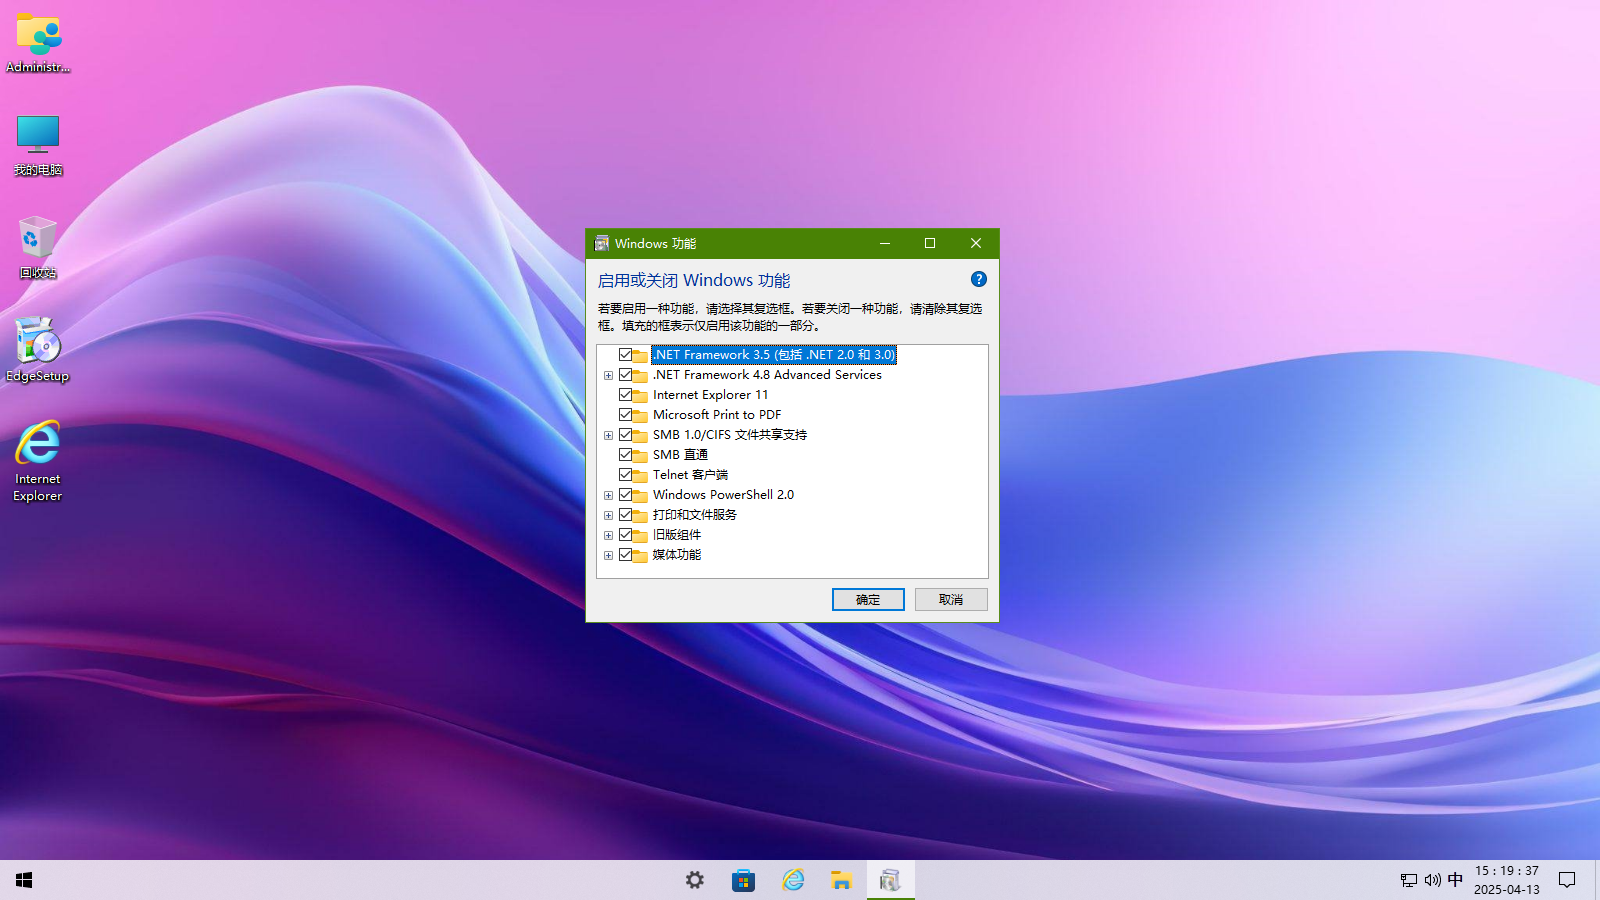Expand 旧版组件 node
The height and width of the screenshot is (900, 1600).
pyautogui.click(x=608, y=536)
